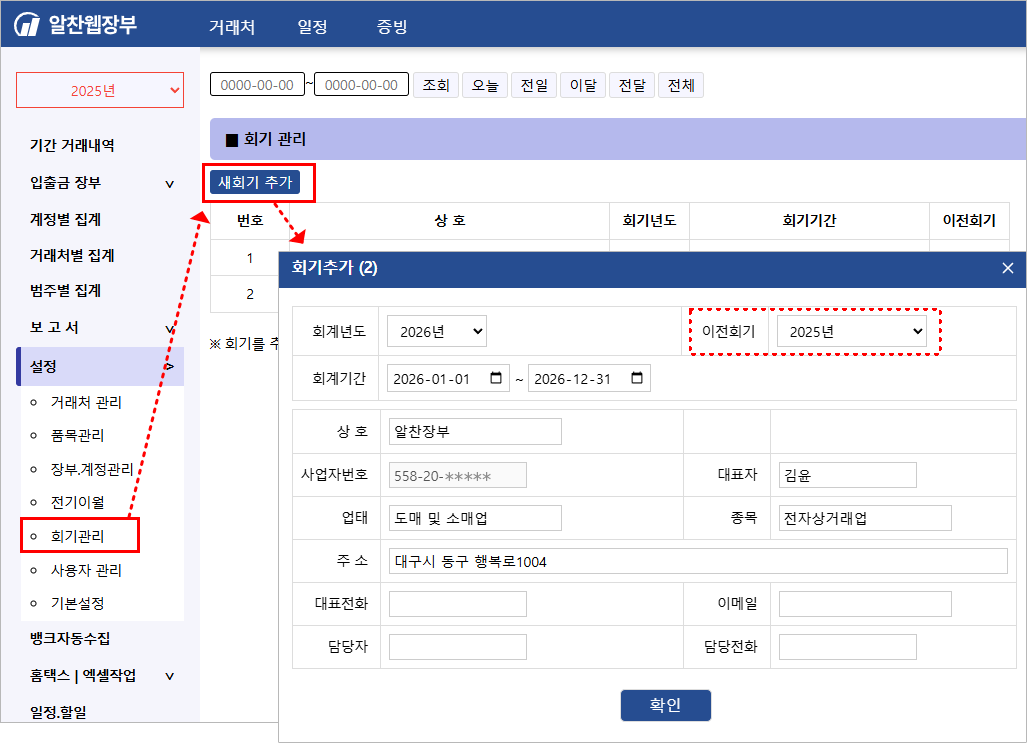This screenshot has height=743, width=1027.
Task: Expand the 입출금 장부 menu arrow
Action: pos(170,184)
